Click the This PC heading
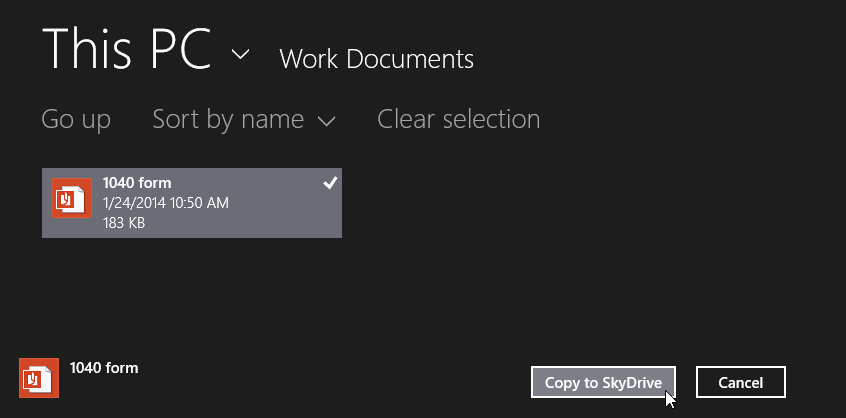846x418 pixels. [126, 50]
